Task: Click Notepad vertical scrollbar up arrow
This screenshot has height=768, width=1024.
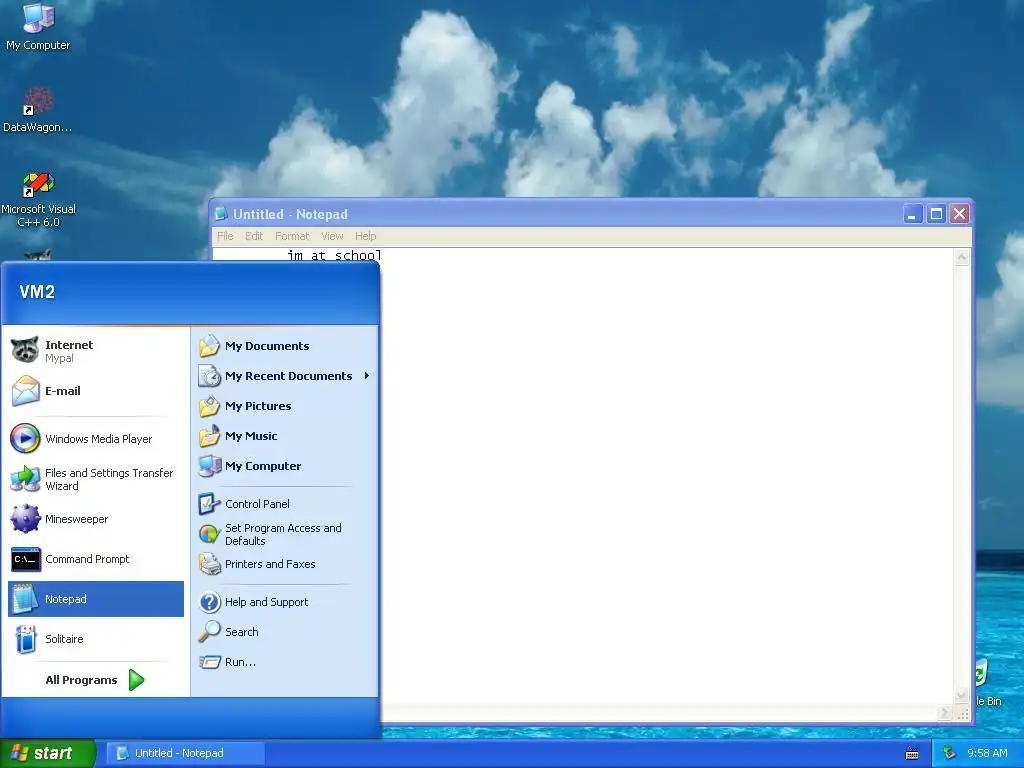Action: [x=961, y=257]
